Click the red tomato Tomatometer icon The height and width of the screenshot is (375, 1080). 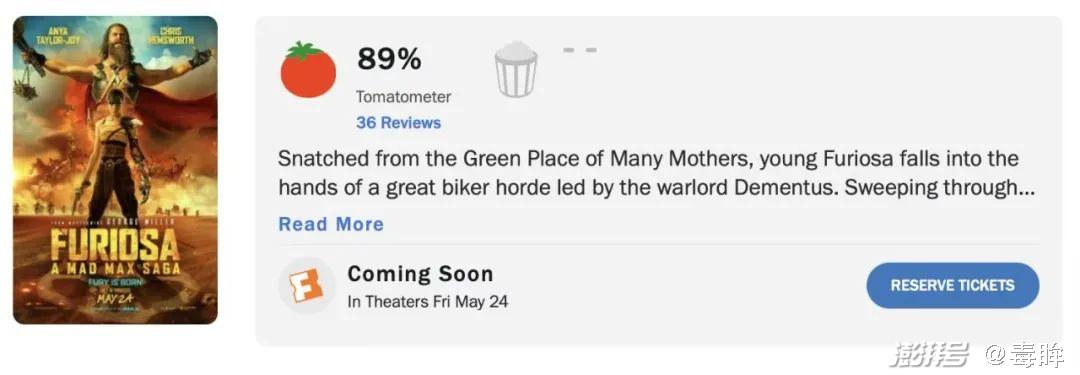(x=308, y=70)
